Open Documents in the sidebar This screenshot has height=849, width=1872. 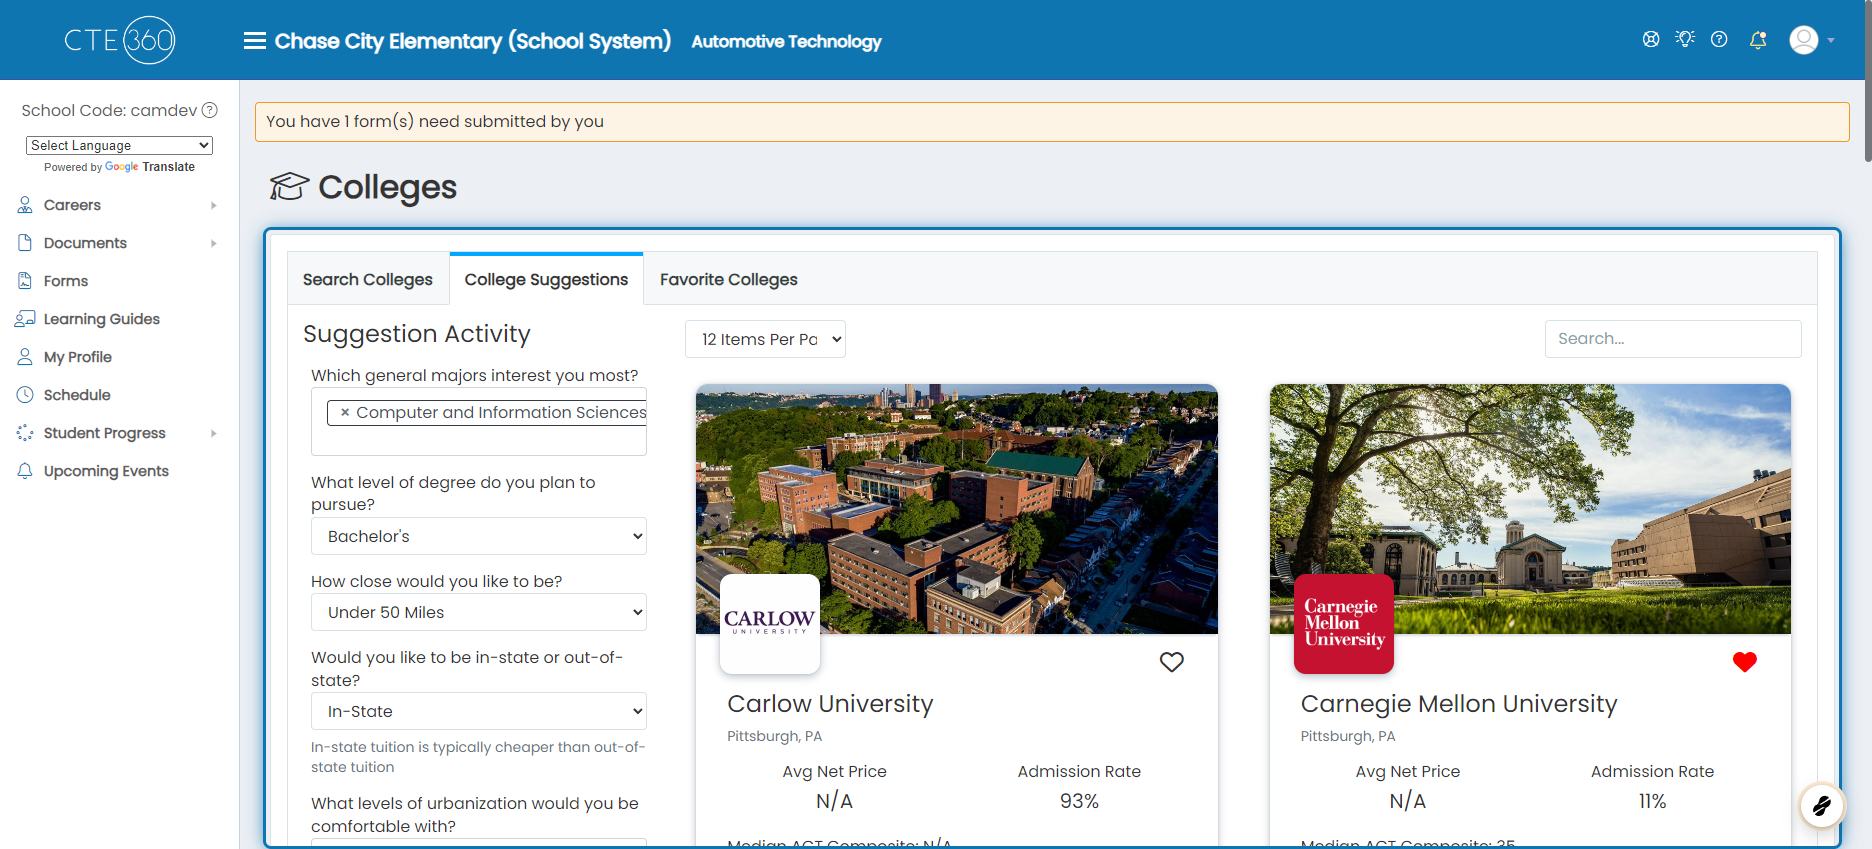[x=85, y=243]
